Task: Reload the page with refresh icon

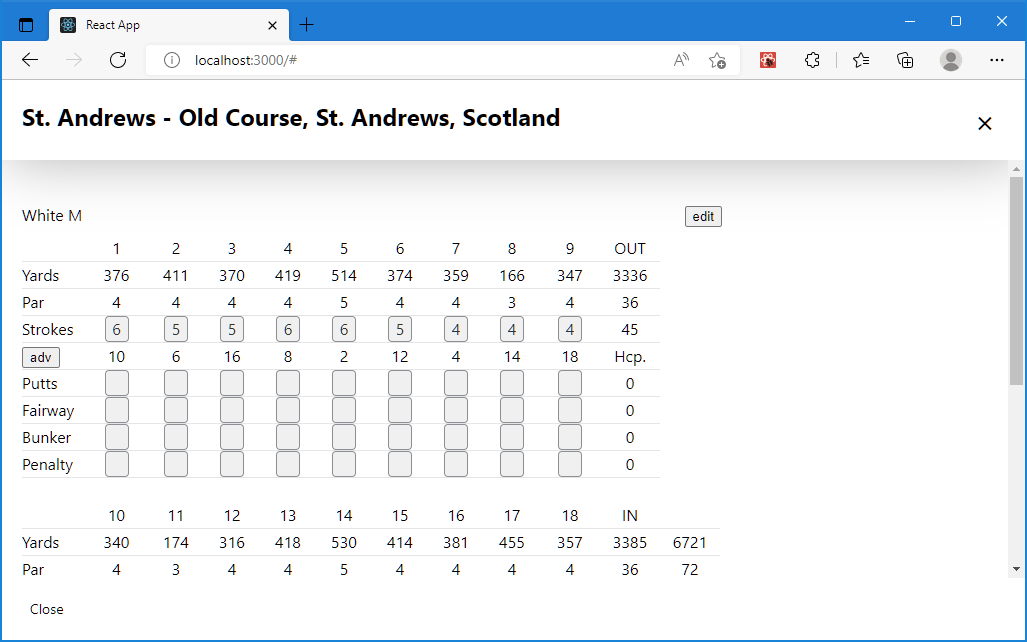Action: point(118,60)
